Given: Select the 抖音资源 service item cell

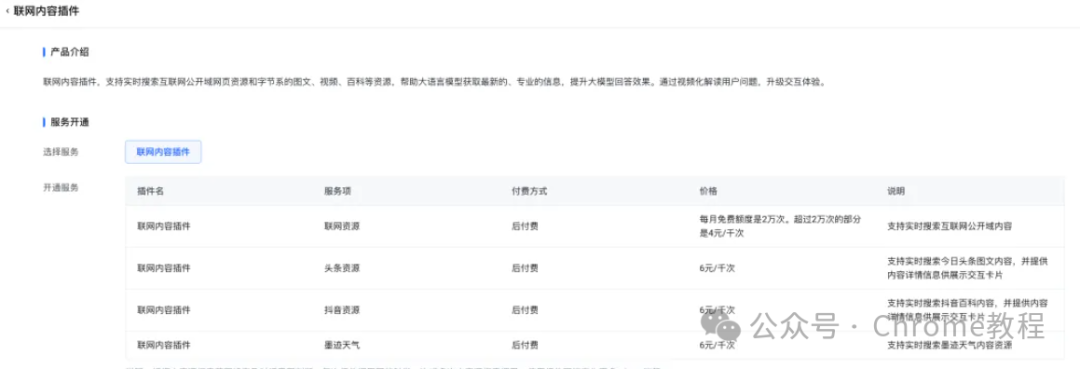Looking at the screenshot, I should [342, 310].
